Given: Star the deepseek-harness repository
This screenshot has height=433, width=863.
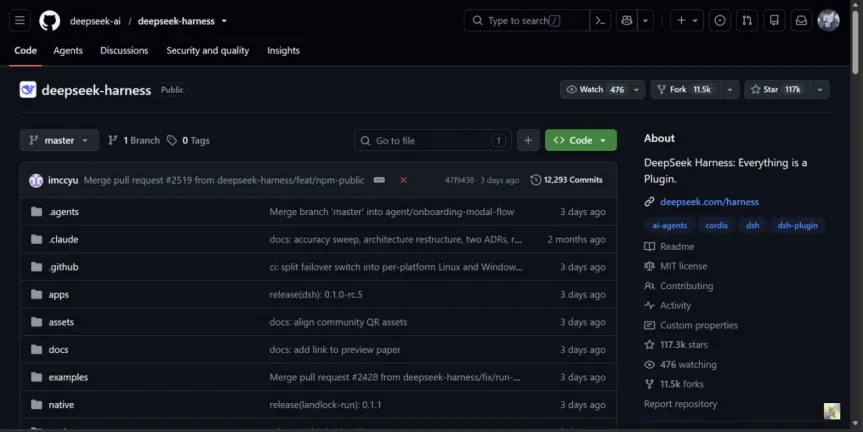Looking at the screenshot, I should (x=777, y=90).
